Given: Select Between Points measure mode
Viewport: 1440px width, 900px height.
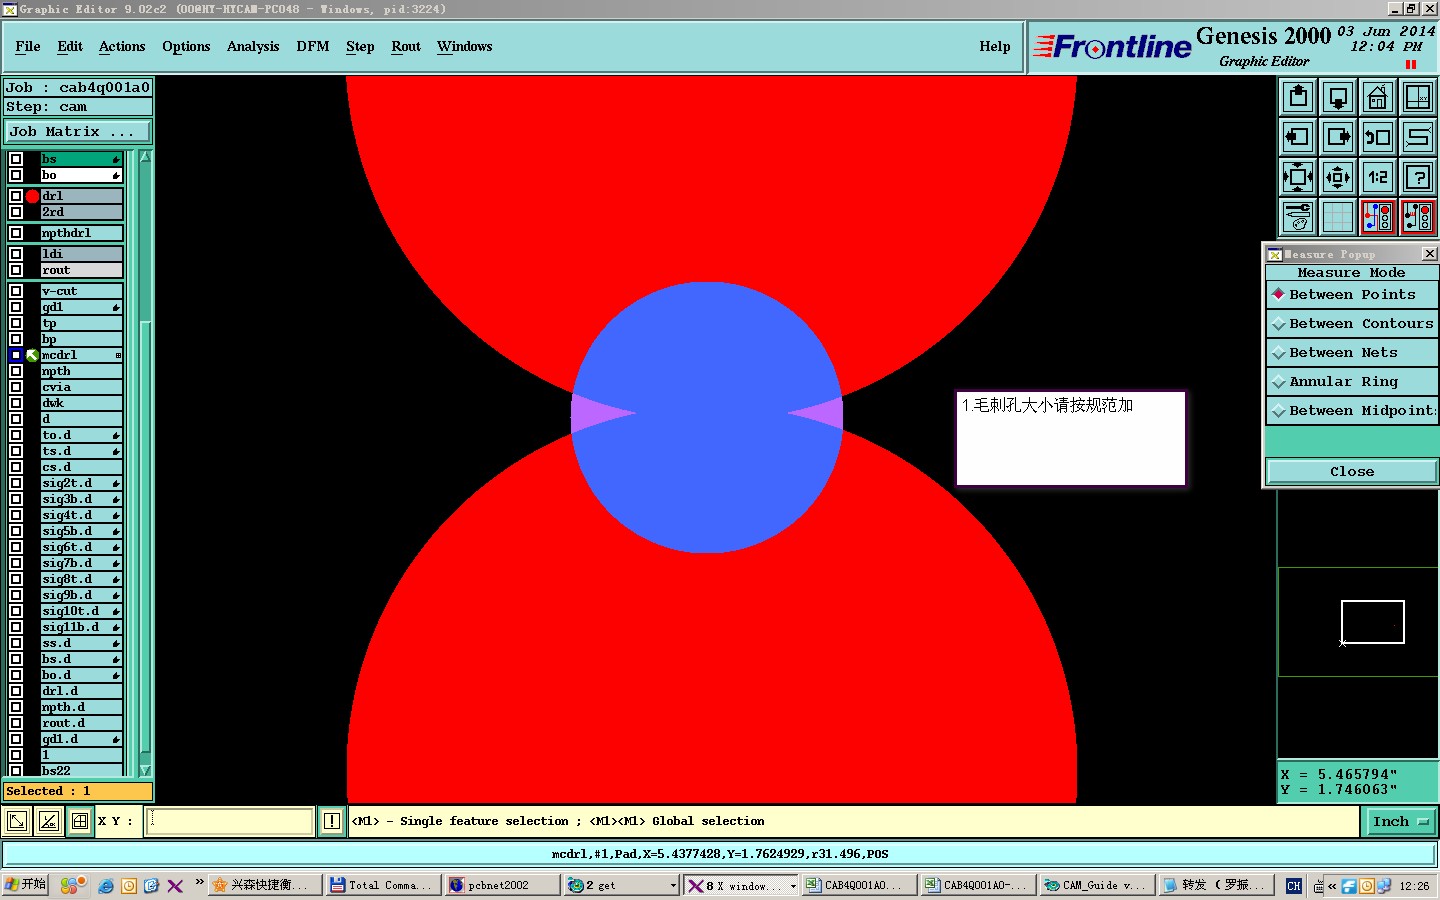Looking at the screenshot, I should pos(1352,295).
